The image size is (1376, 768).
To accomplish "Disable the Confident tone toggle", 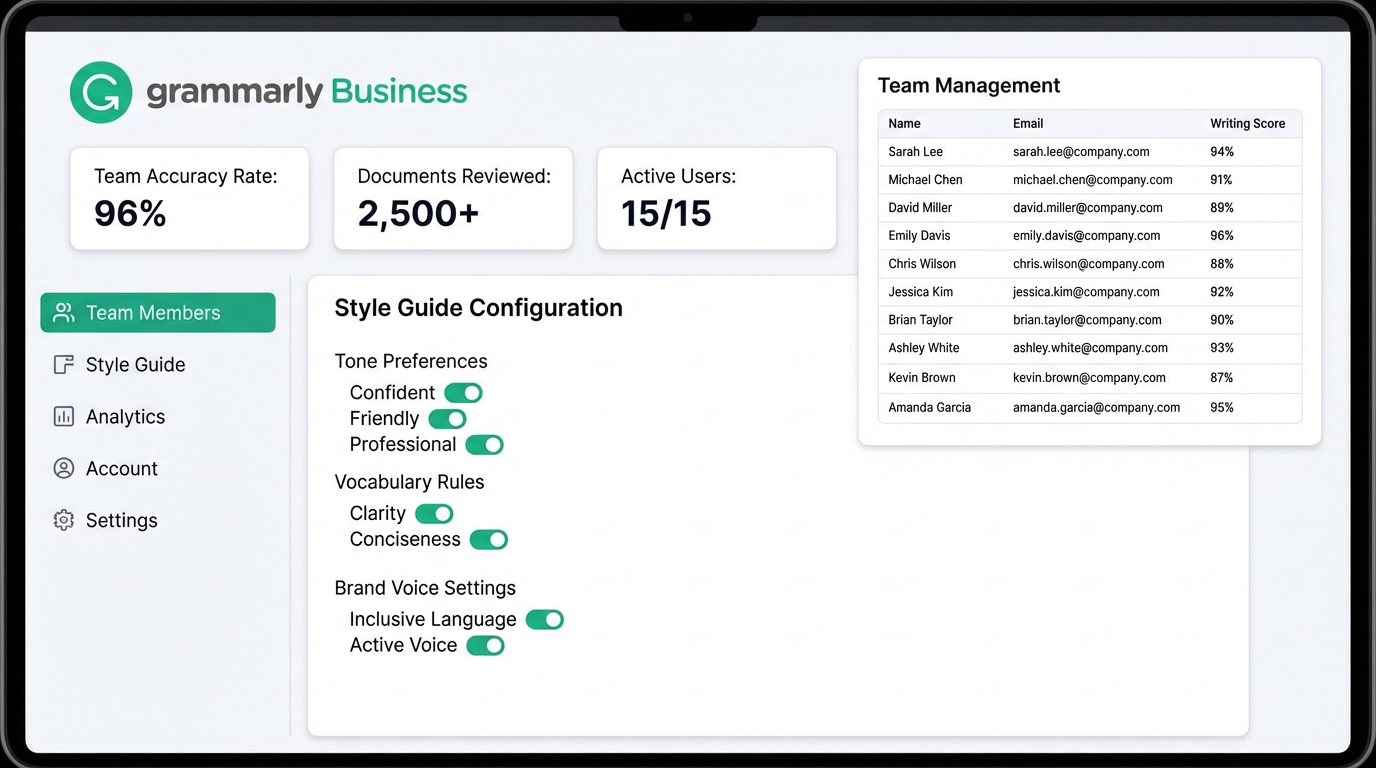I will pos(462,392).
